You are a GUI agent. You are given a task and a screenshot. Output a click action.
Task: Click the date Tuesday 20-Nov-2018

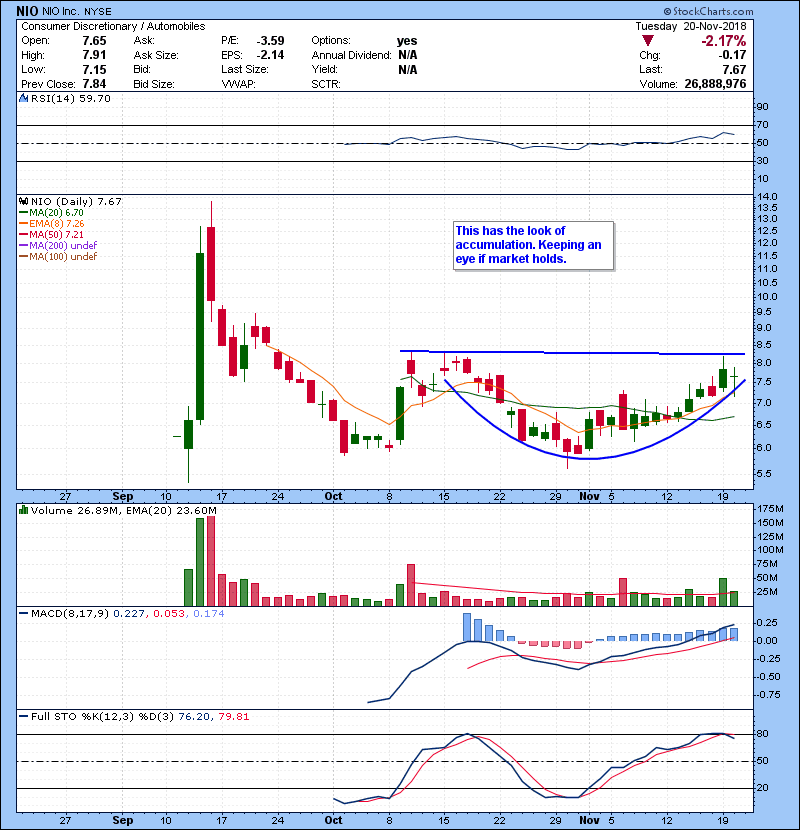click(x=691, y=26)
